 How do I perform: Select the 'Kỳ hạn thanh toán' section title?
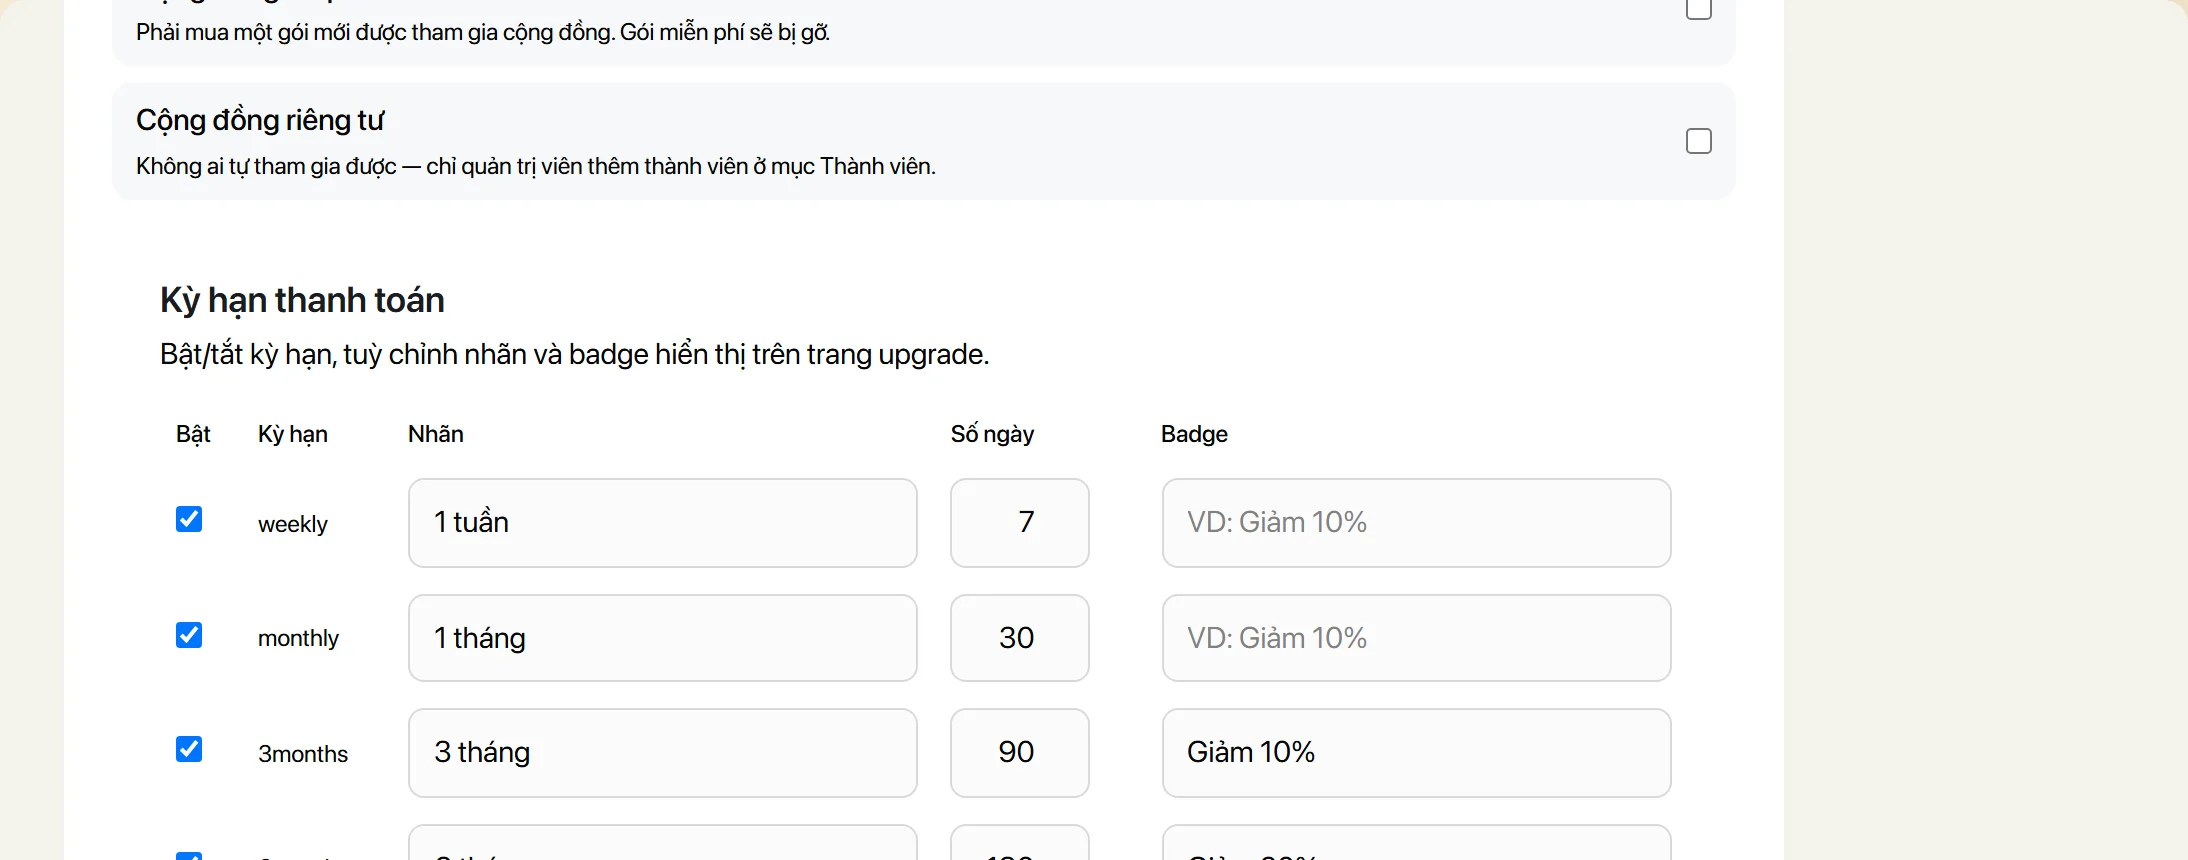[x=302, y=300]
